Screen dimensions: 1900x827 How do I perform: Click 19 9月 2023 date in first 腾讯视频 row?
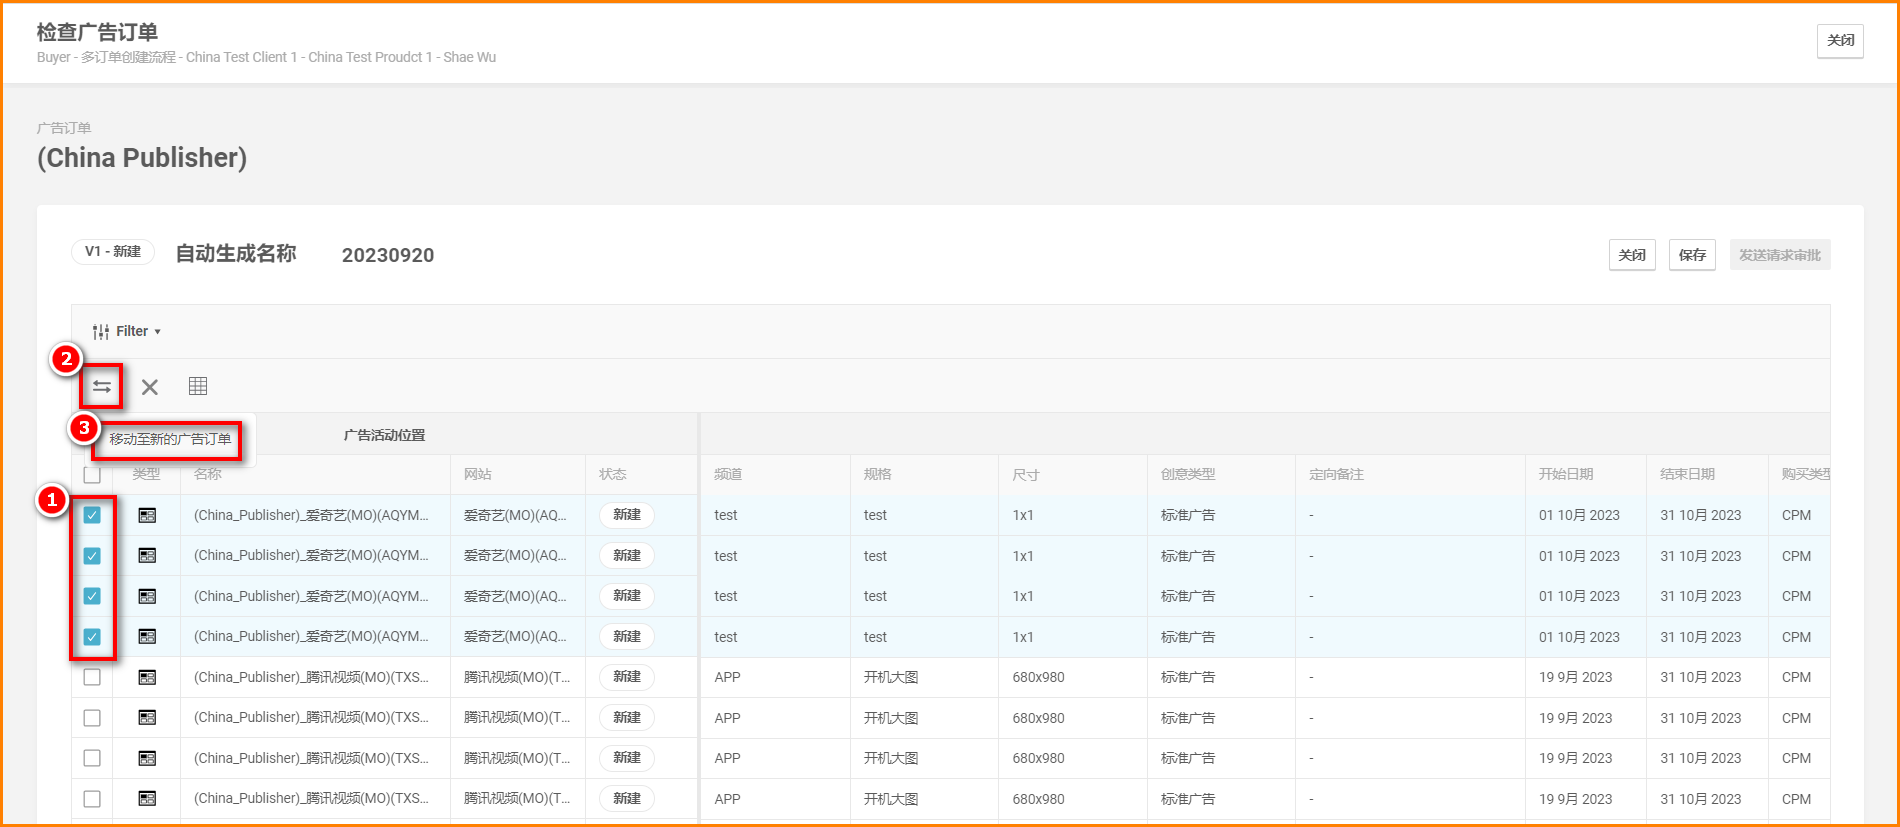point(1575,677)
